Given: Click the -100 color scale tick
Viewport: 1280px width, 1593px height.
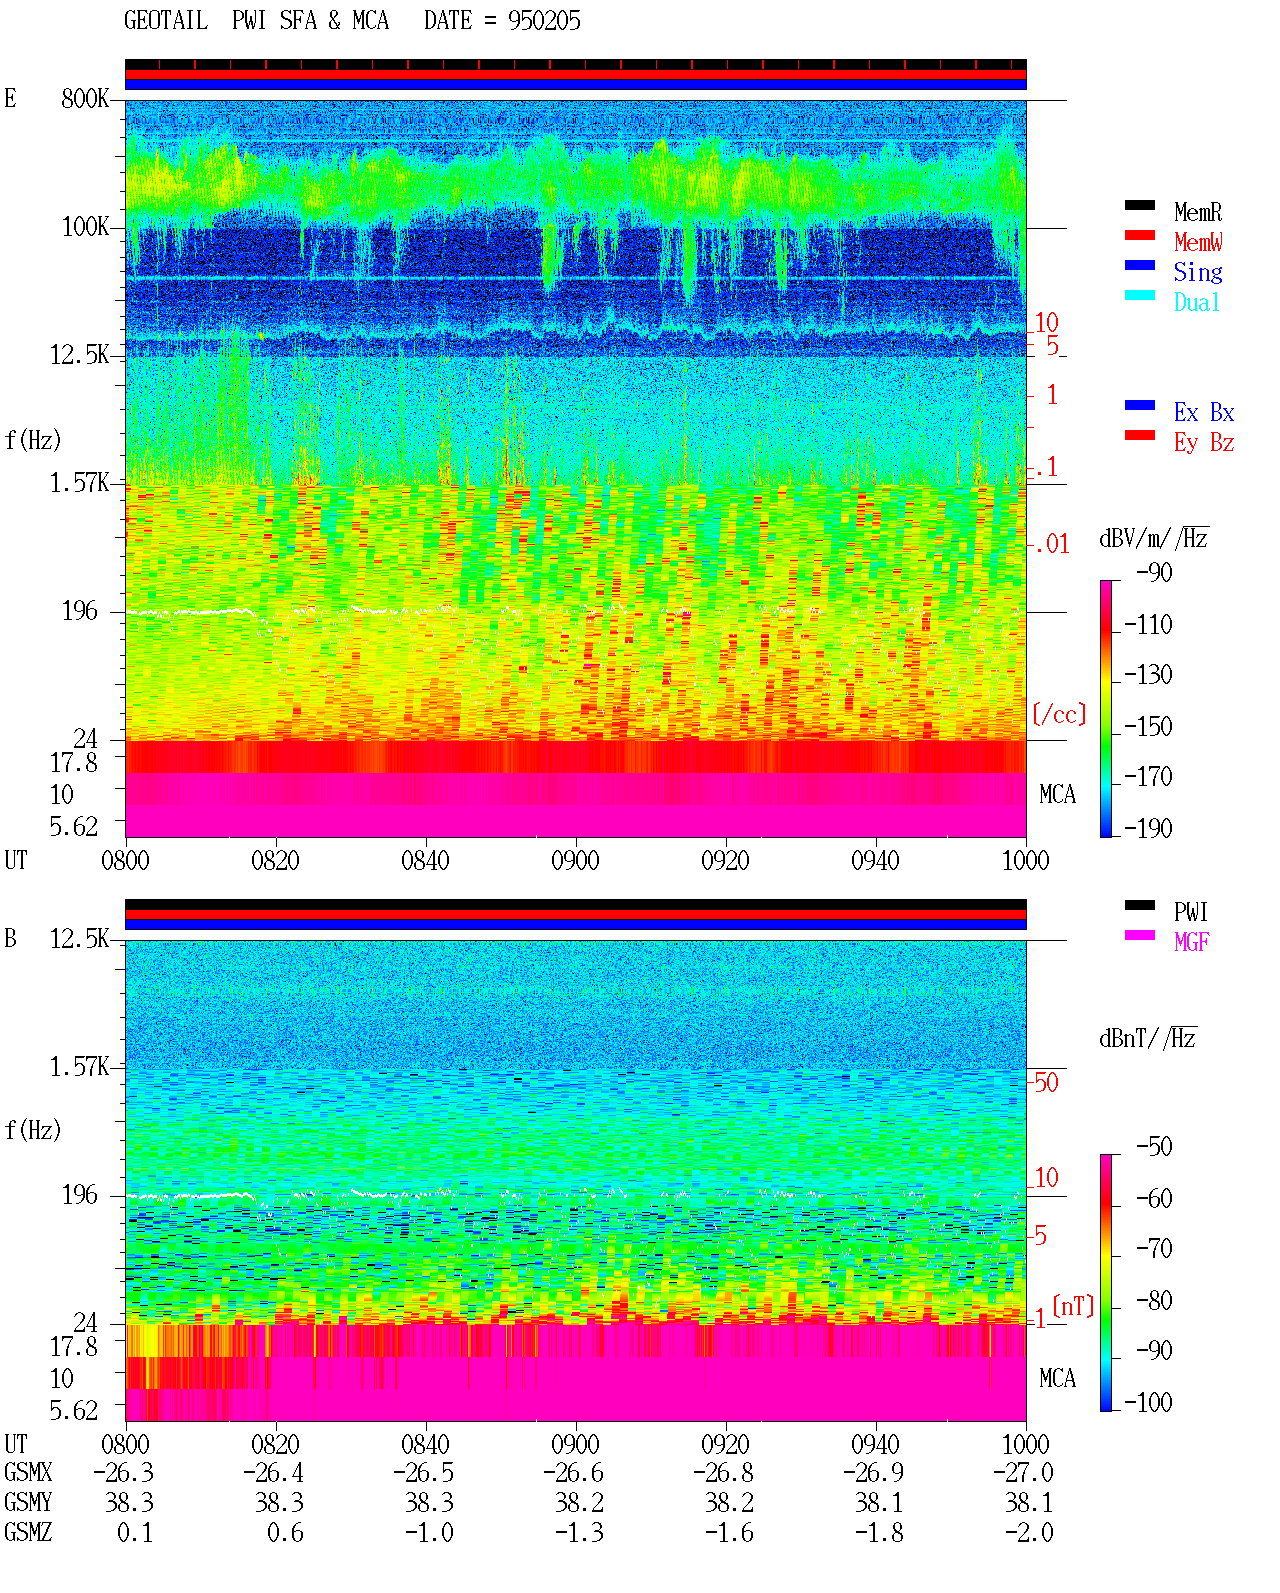Looking at the screenshot, I should 1149,1402.
